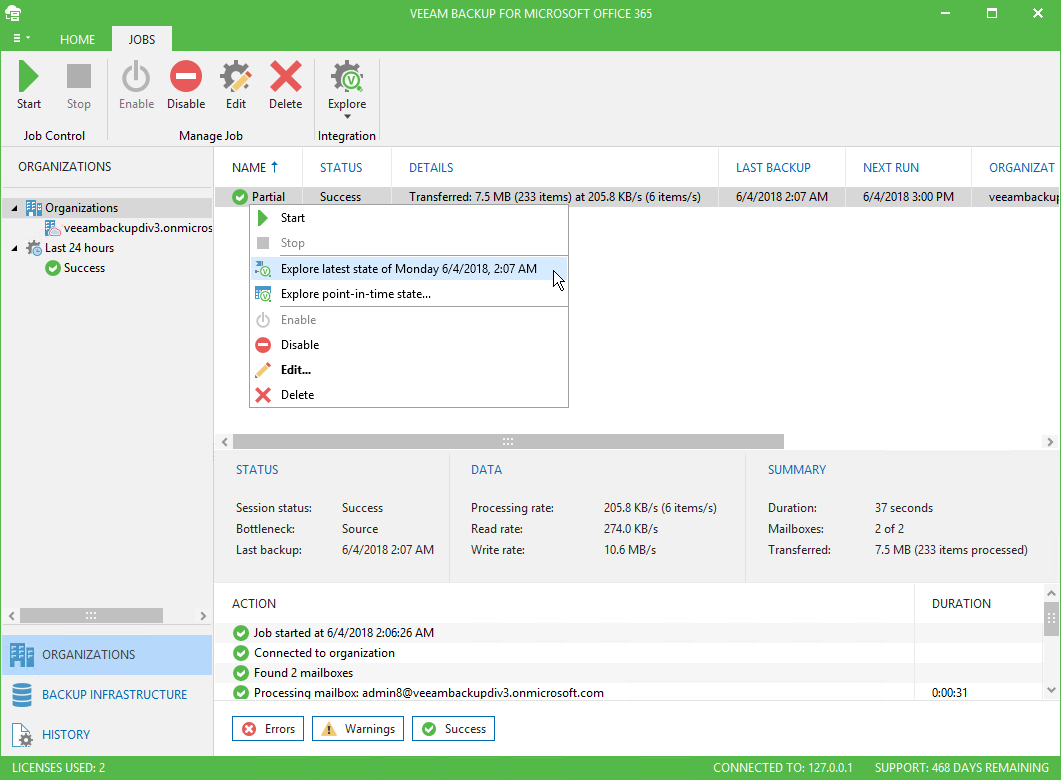The height and width of the screenshot is (780, 1061).
Task: Click the ORGANIZATION column header
Action: click(1021, 167)
